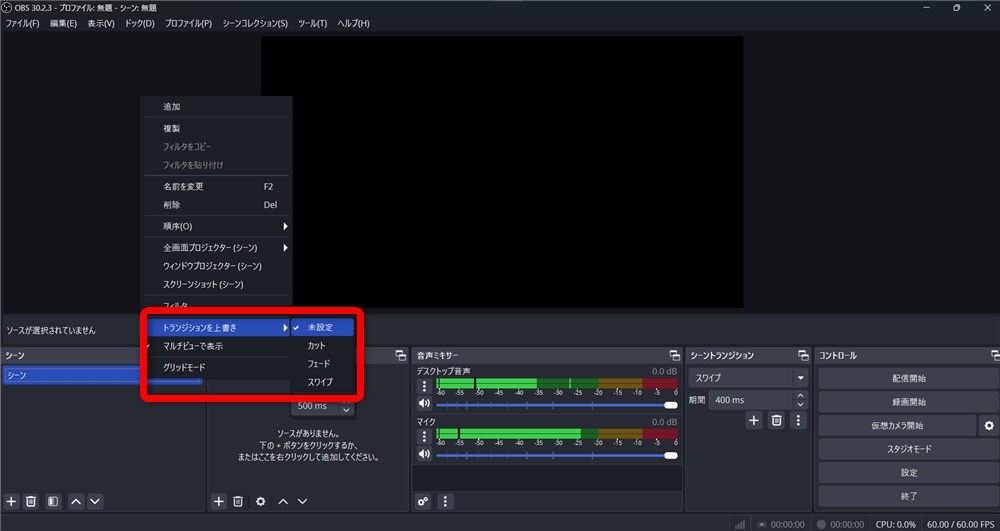Undock the コントロール panel
This screenshot has width=1000, height=531.
coord(995,355)
